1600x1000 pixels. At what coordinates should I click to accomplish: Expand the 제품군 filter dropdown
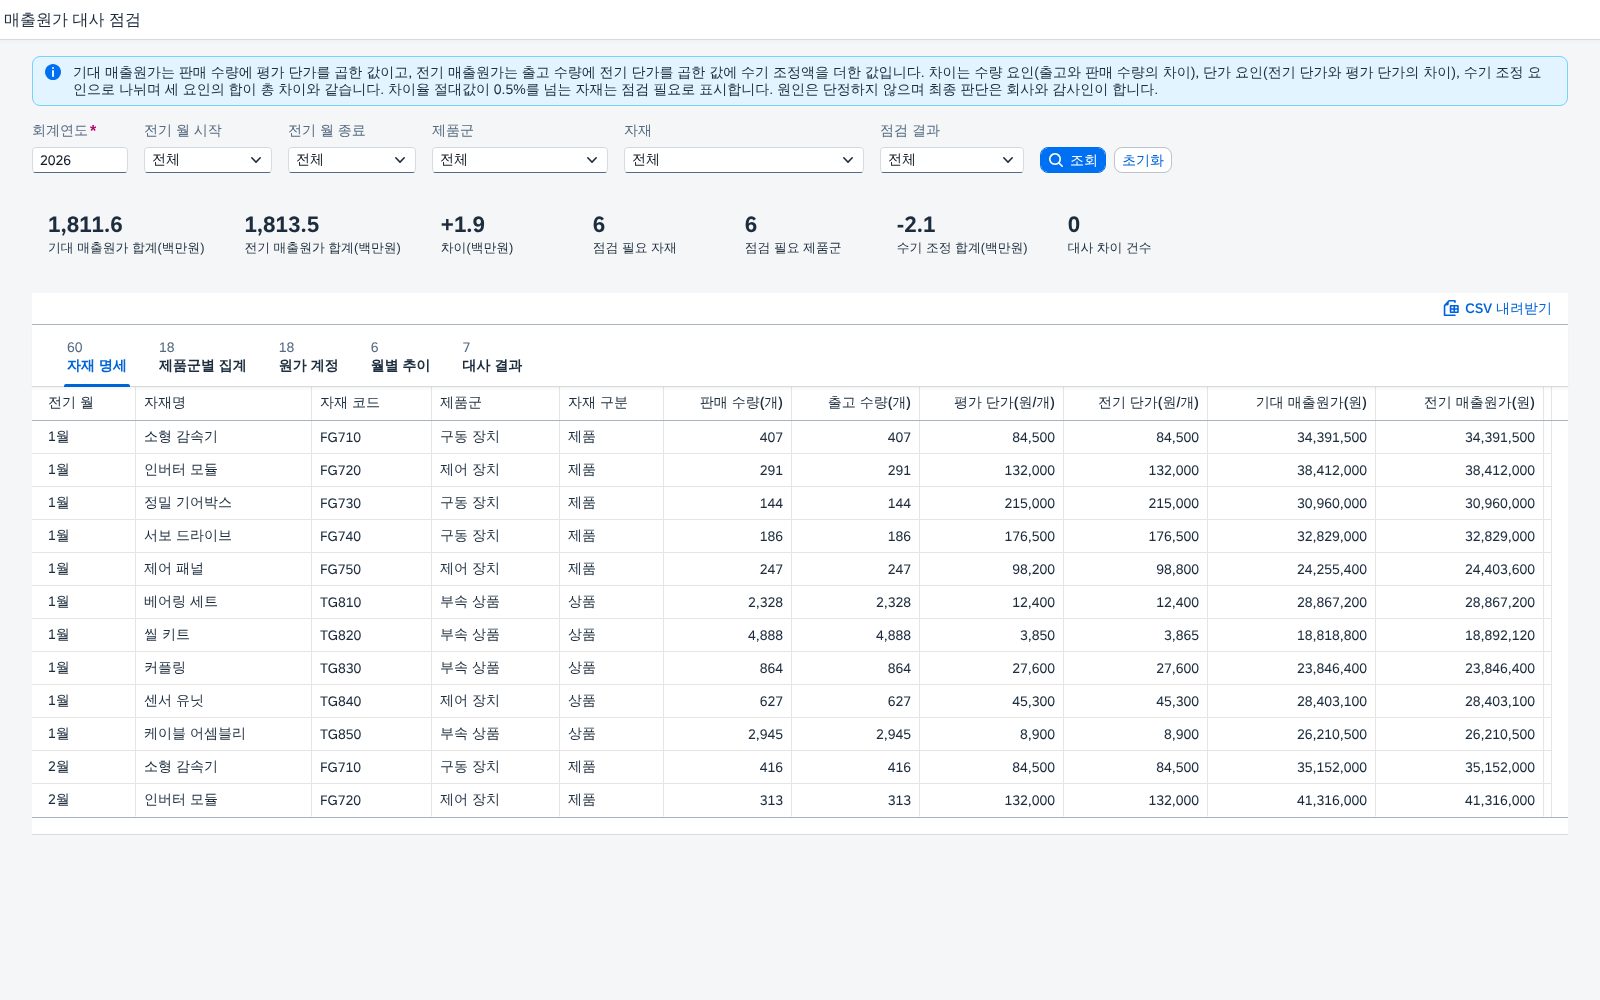click(x=520, y=160)
